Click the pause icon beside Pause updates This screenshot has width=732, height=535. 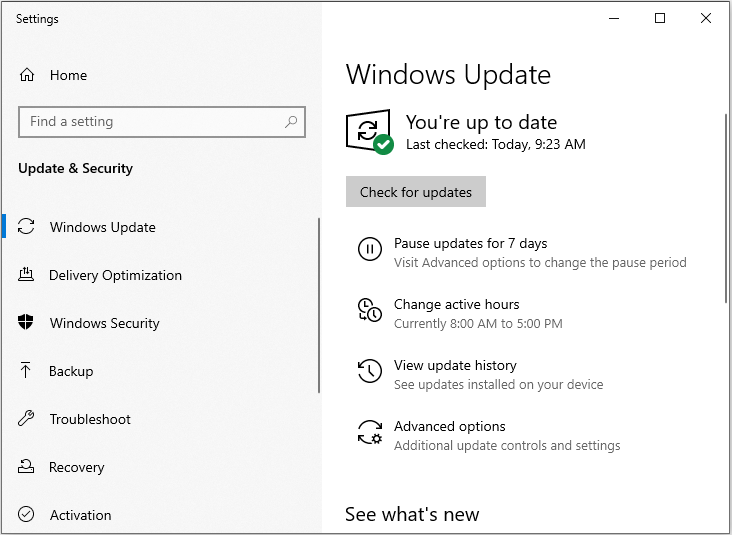(370, 250)
